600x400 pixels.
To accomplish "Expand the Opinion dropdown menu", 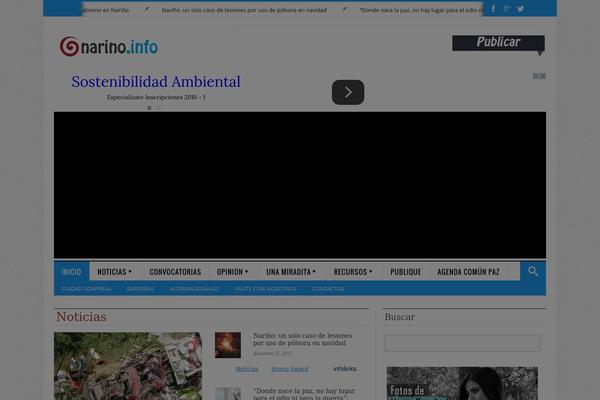I will [232, 271].
